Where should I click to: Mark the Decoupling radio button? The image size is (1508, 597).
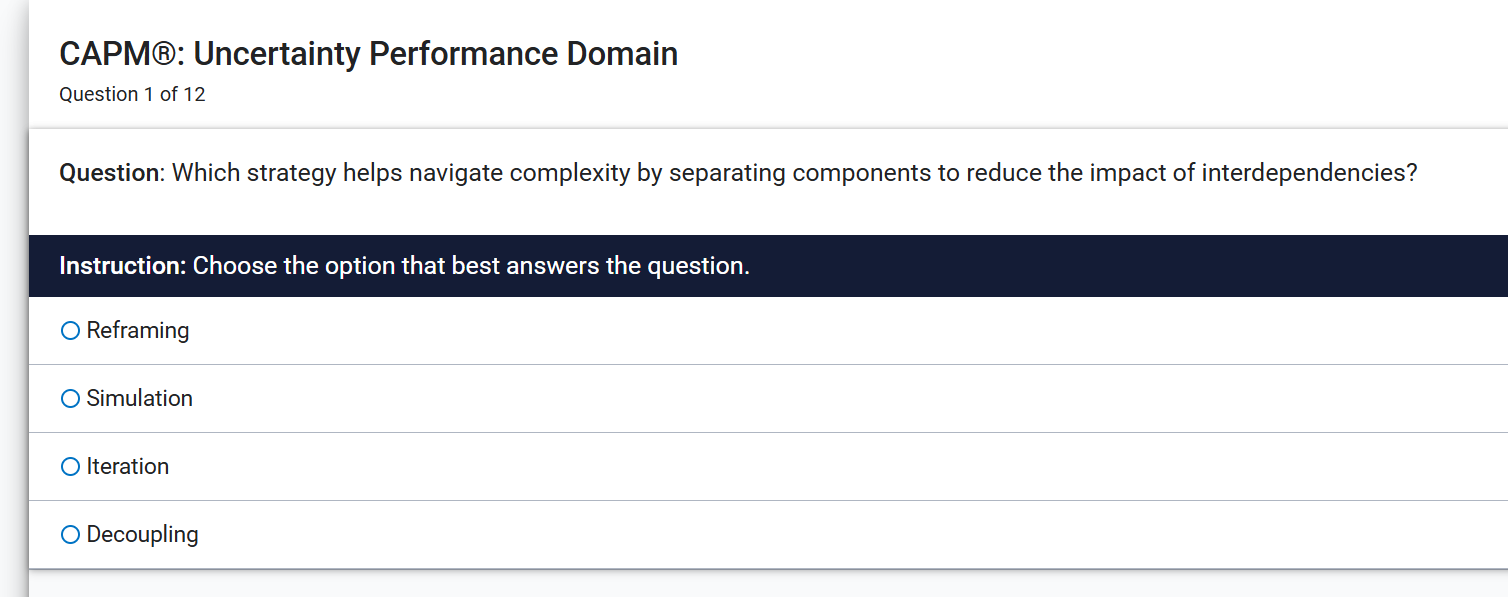click(70, 535)
